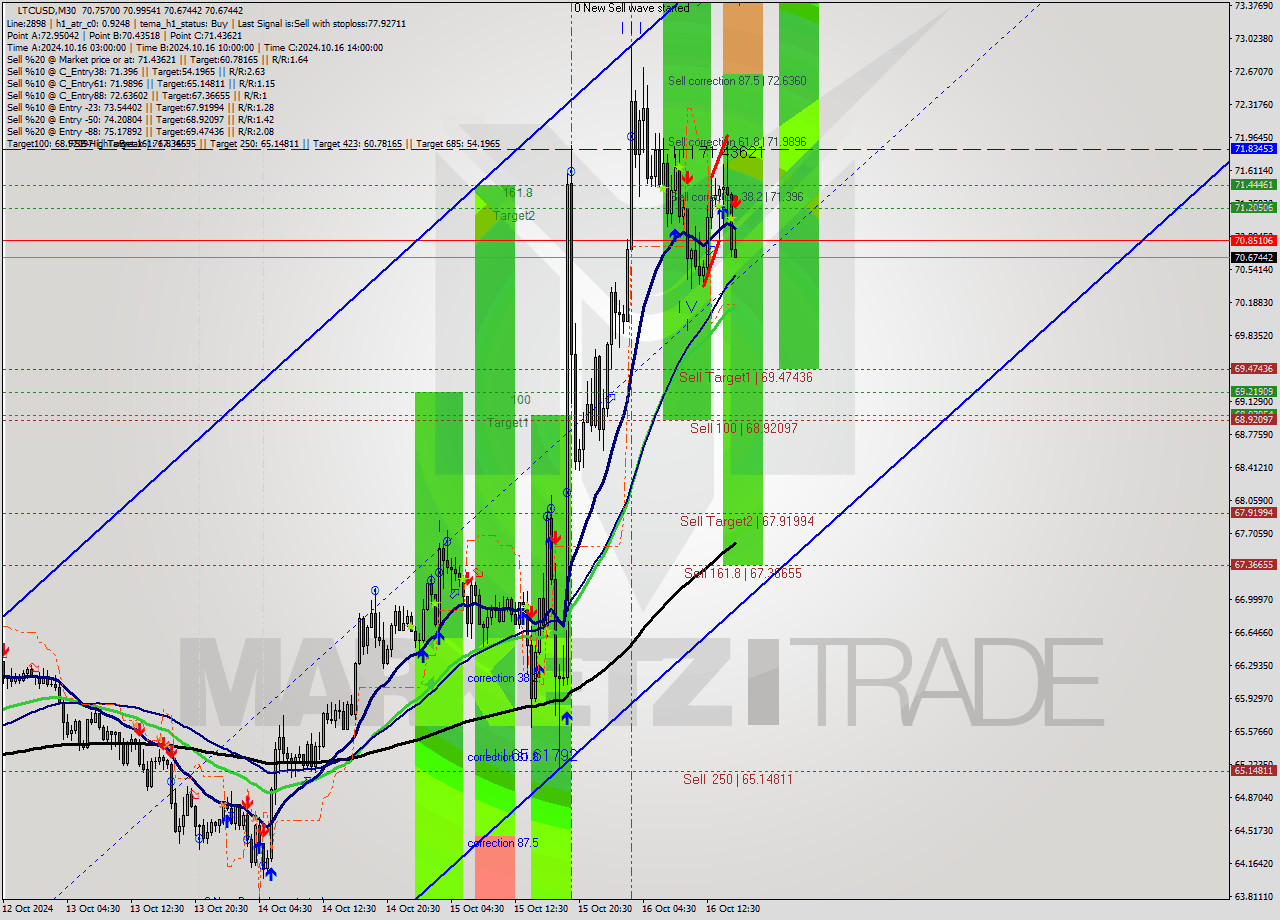
Task: Click the '14 Oct 12:30' time label
Action: point(347,909)
